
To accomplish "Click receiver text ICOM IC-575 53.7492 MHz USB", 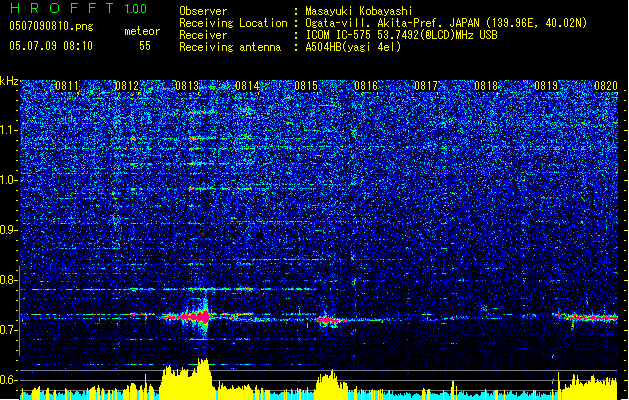I will [401, 35].
